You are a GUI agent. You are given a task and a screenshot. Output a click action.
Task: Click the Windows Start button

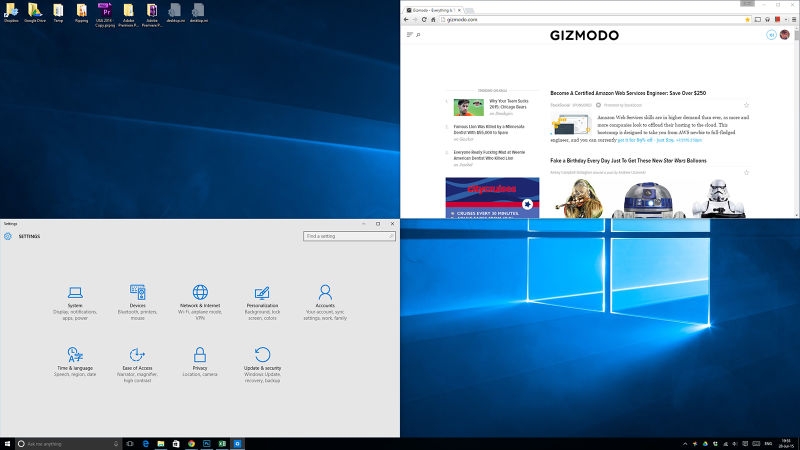[7, 444]
